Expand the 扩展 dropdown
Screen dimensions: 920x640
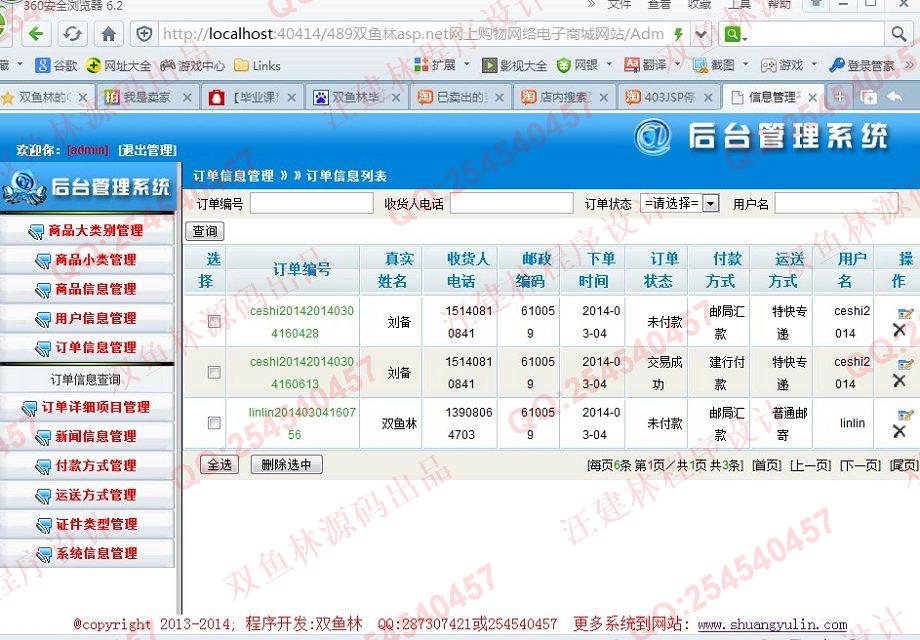(x=467, y=64)
